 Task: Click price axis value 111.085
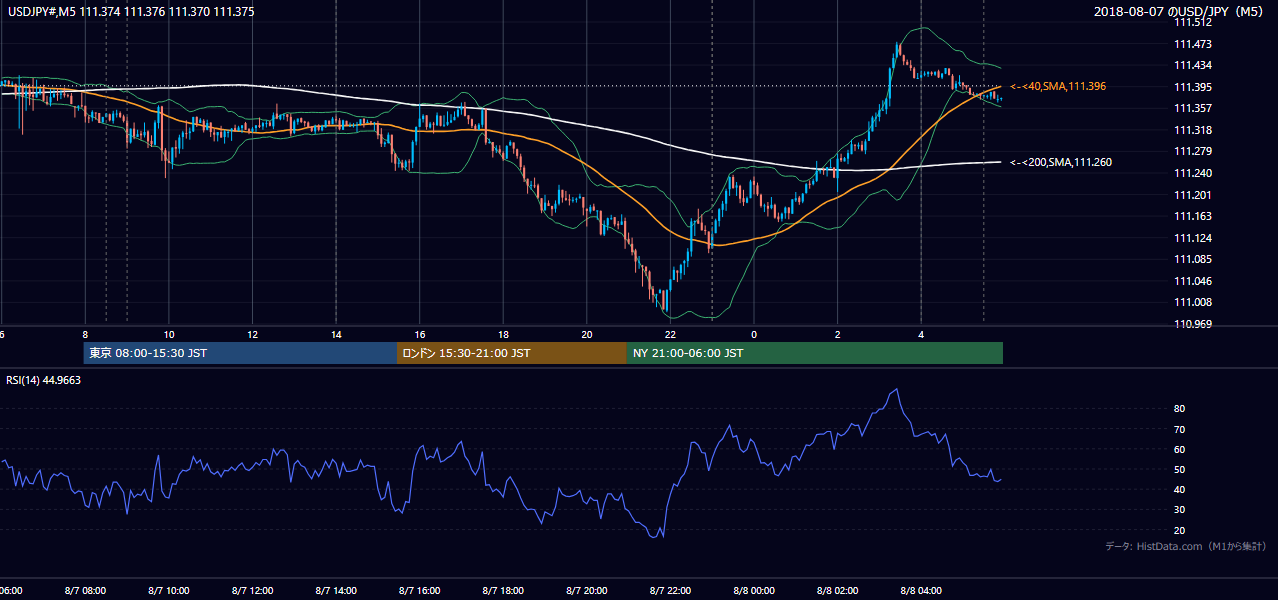pyautogui.click(x=1194, y=259)
